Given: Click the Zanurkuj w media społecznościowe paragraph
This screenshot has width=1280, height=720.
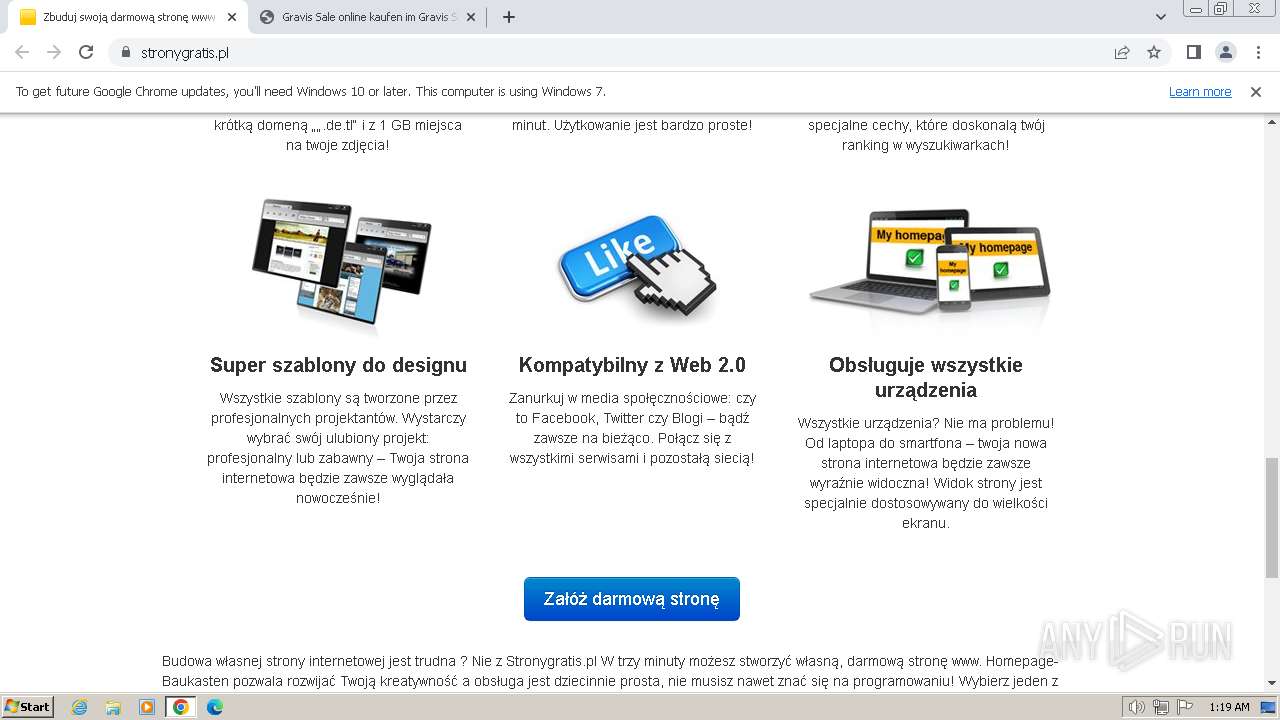Looking at the screenshot, I should click(x=632, y=428).
